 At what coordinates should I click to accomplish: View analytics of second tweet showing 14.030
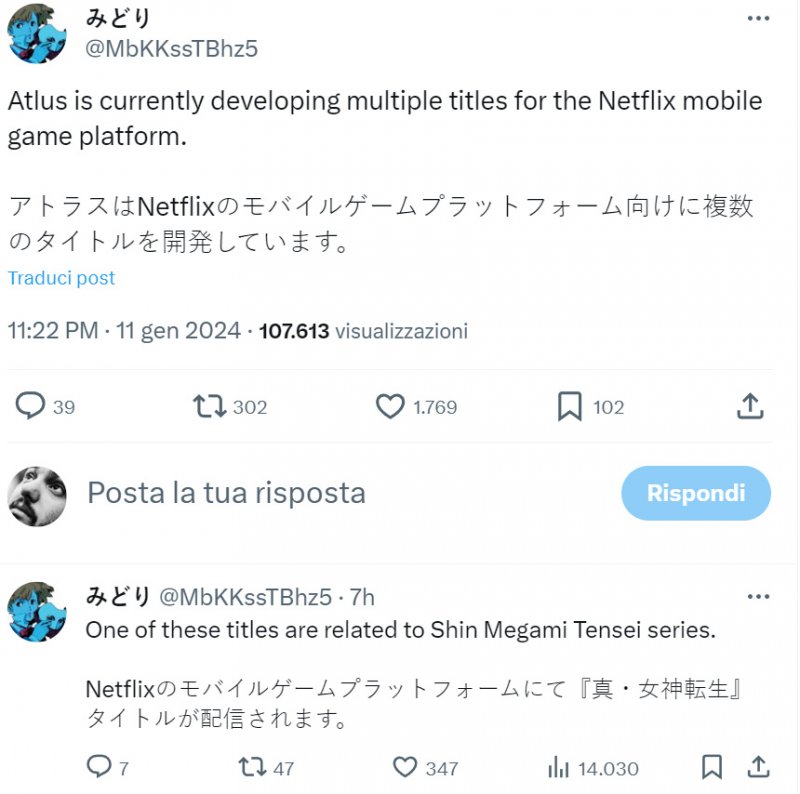pos(558,767)
